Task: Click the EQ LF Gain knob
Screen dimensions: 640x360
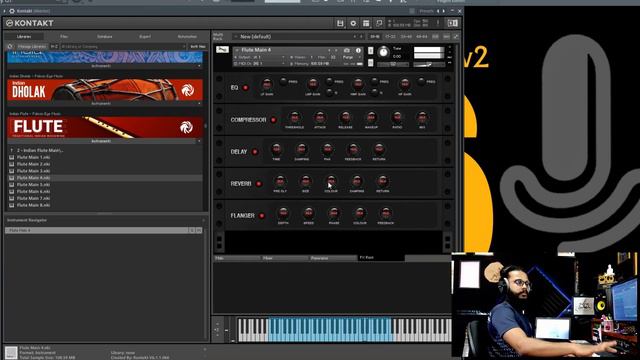Action: [267, 84]
